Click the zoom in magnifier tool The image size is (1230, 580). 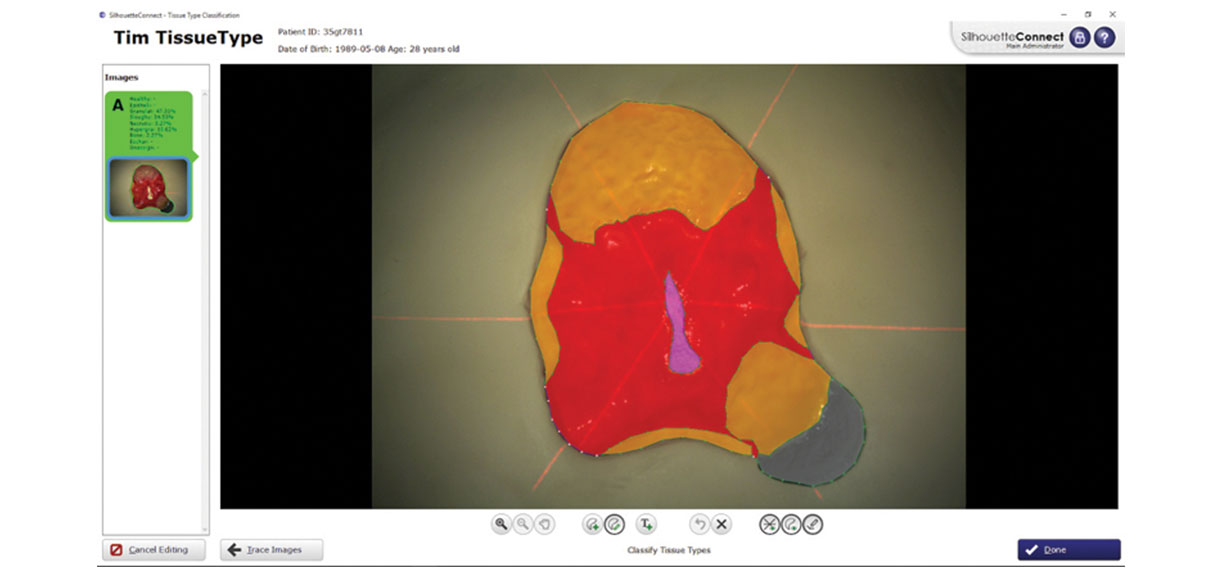pyautogui.click(x=500, y=524)
